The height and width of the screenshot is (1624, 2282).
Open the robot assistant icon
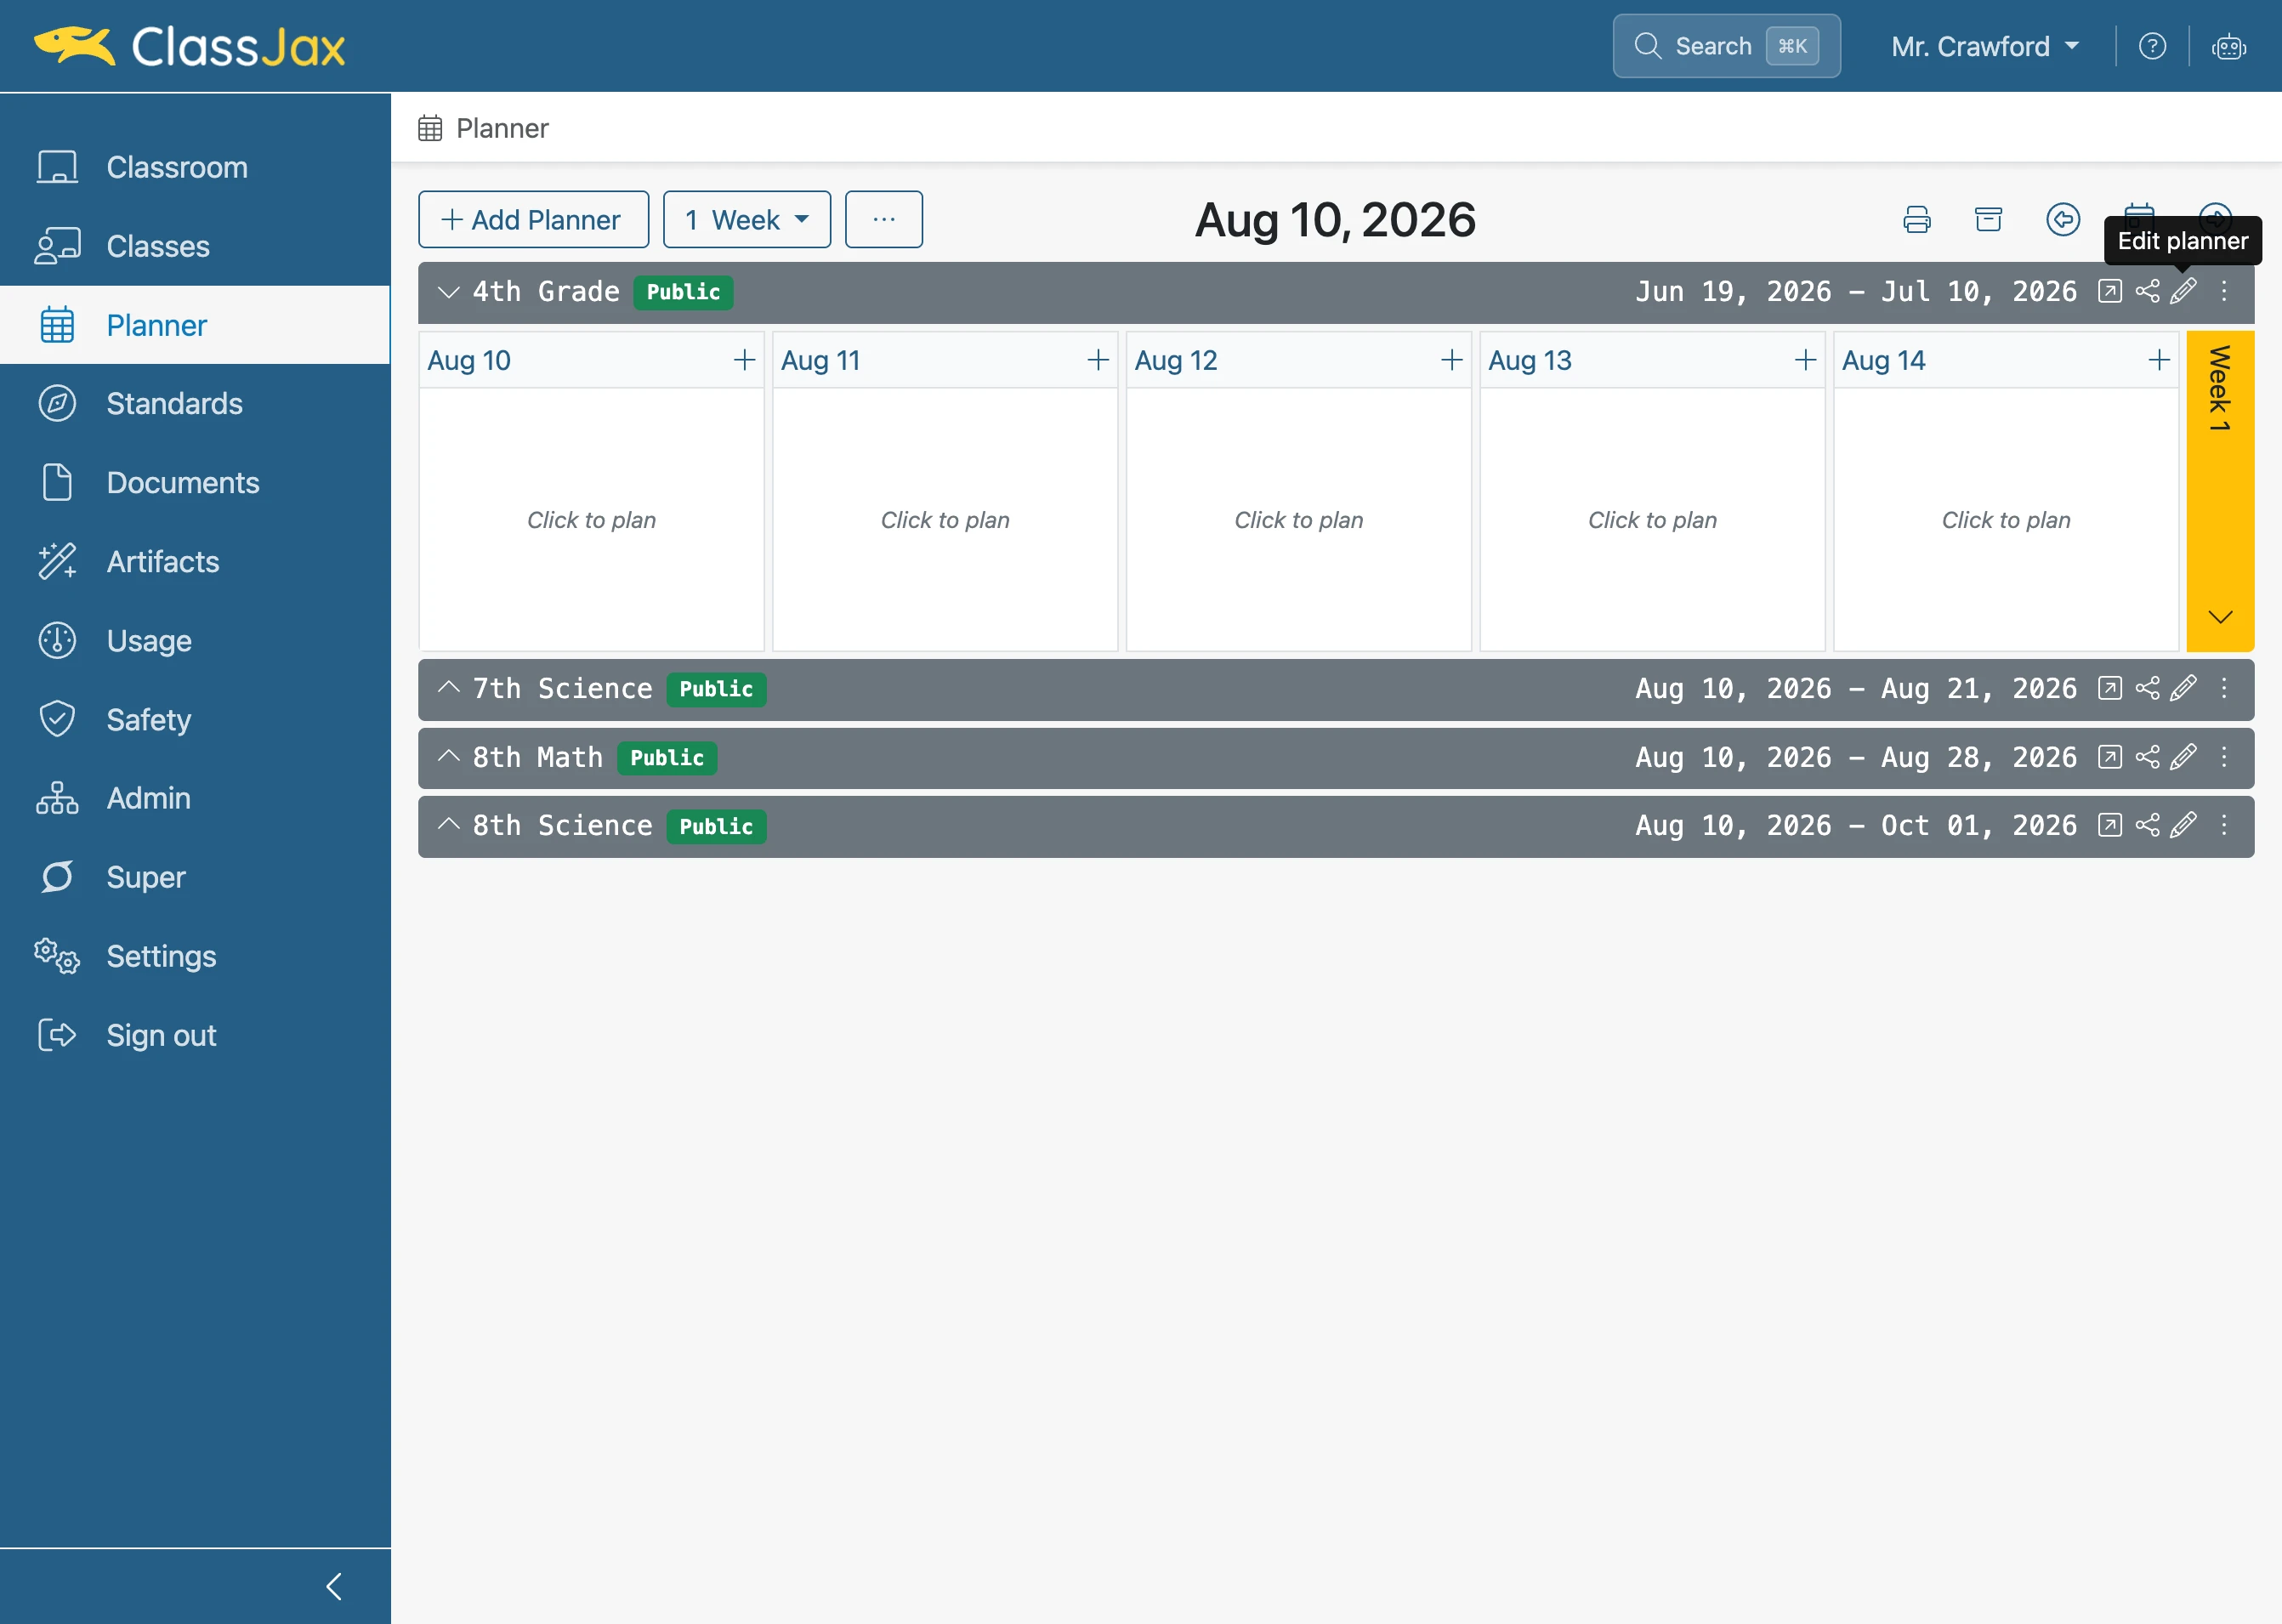2228,46
